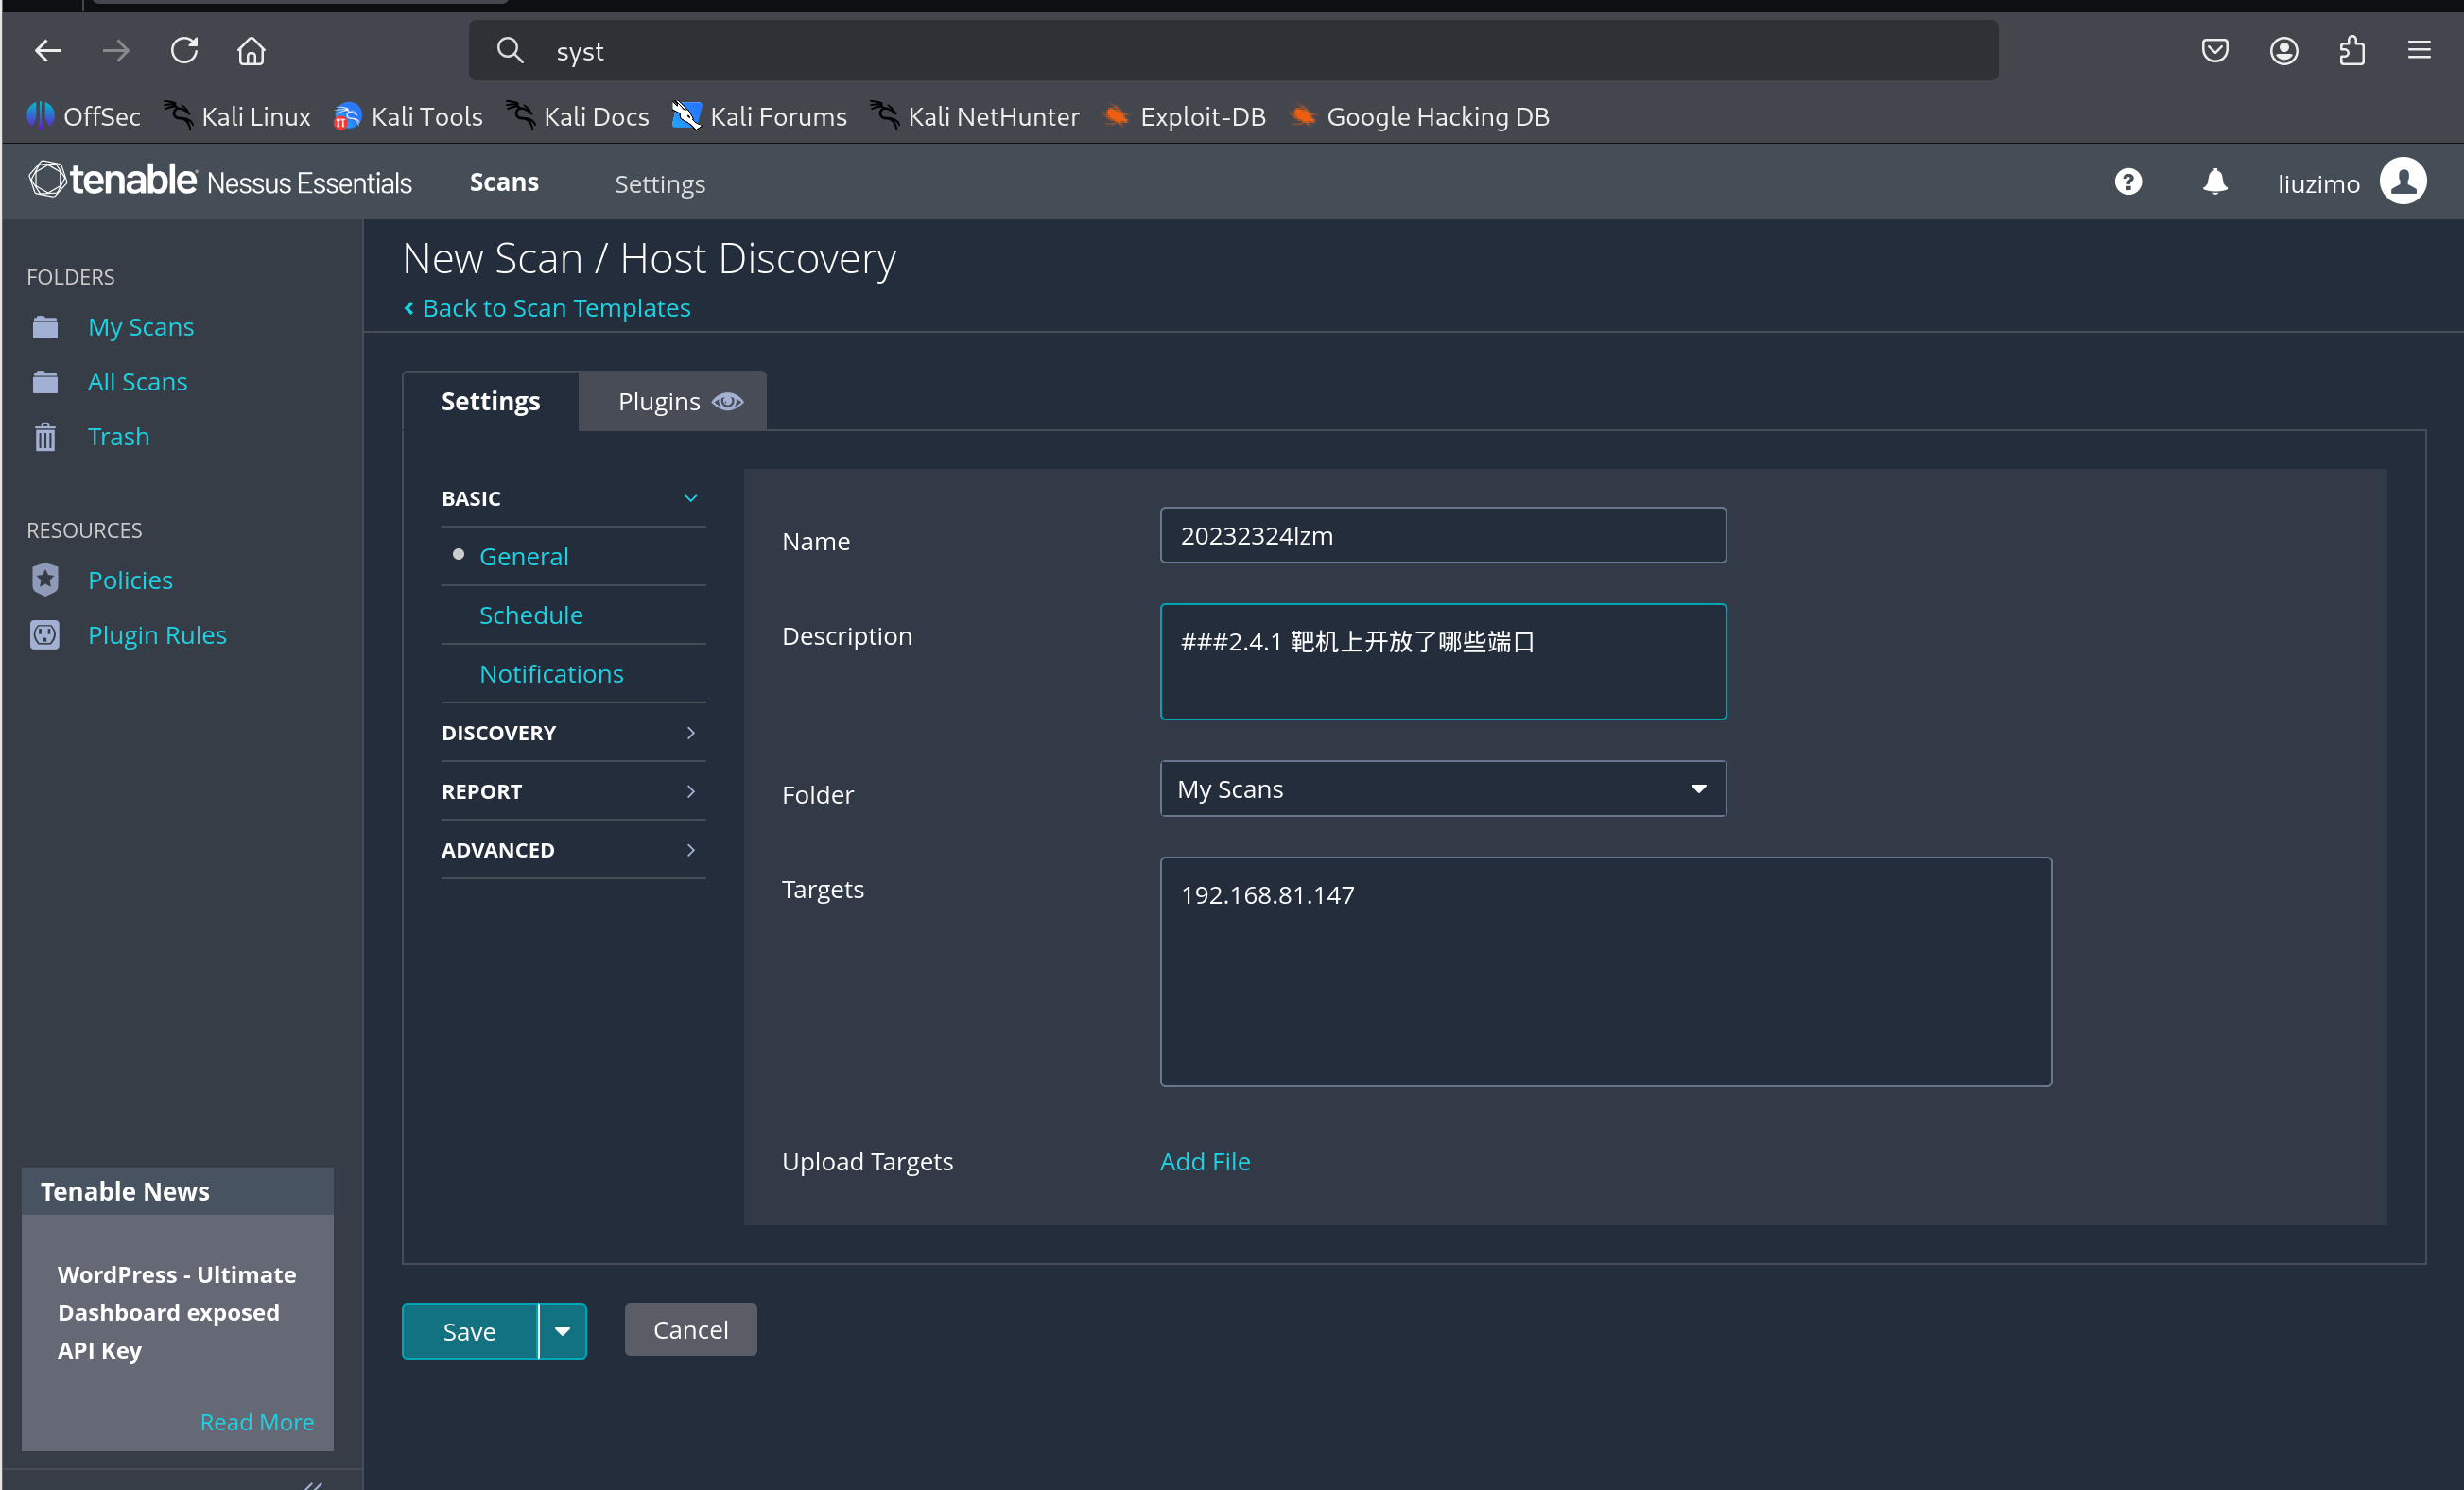Click the Plugin Rules icon
The width and height of the screenshot is (2464, 1490).
(x=45, y=635)
